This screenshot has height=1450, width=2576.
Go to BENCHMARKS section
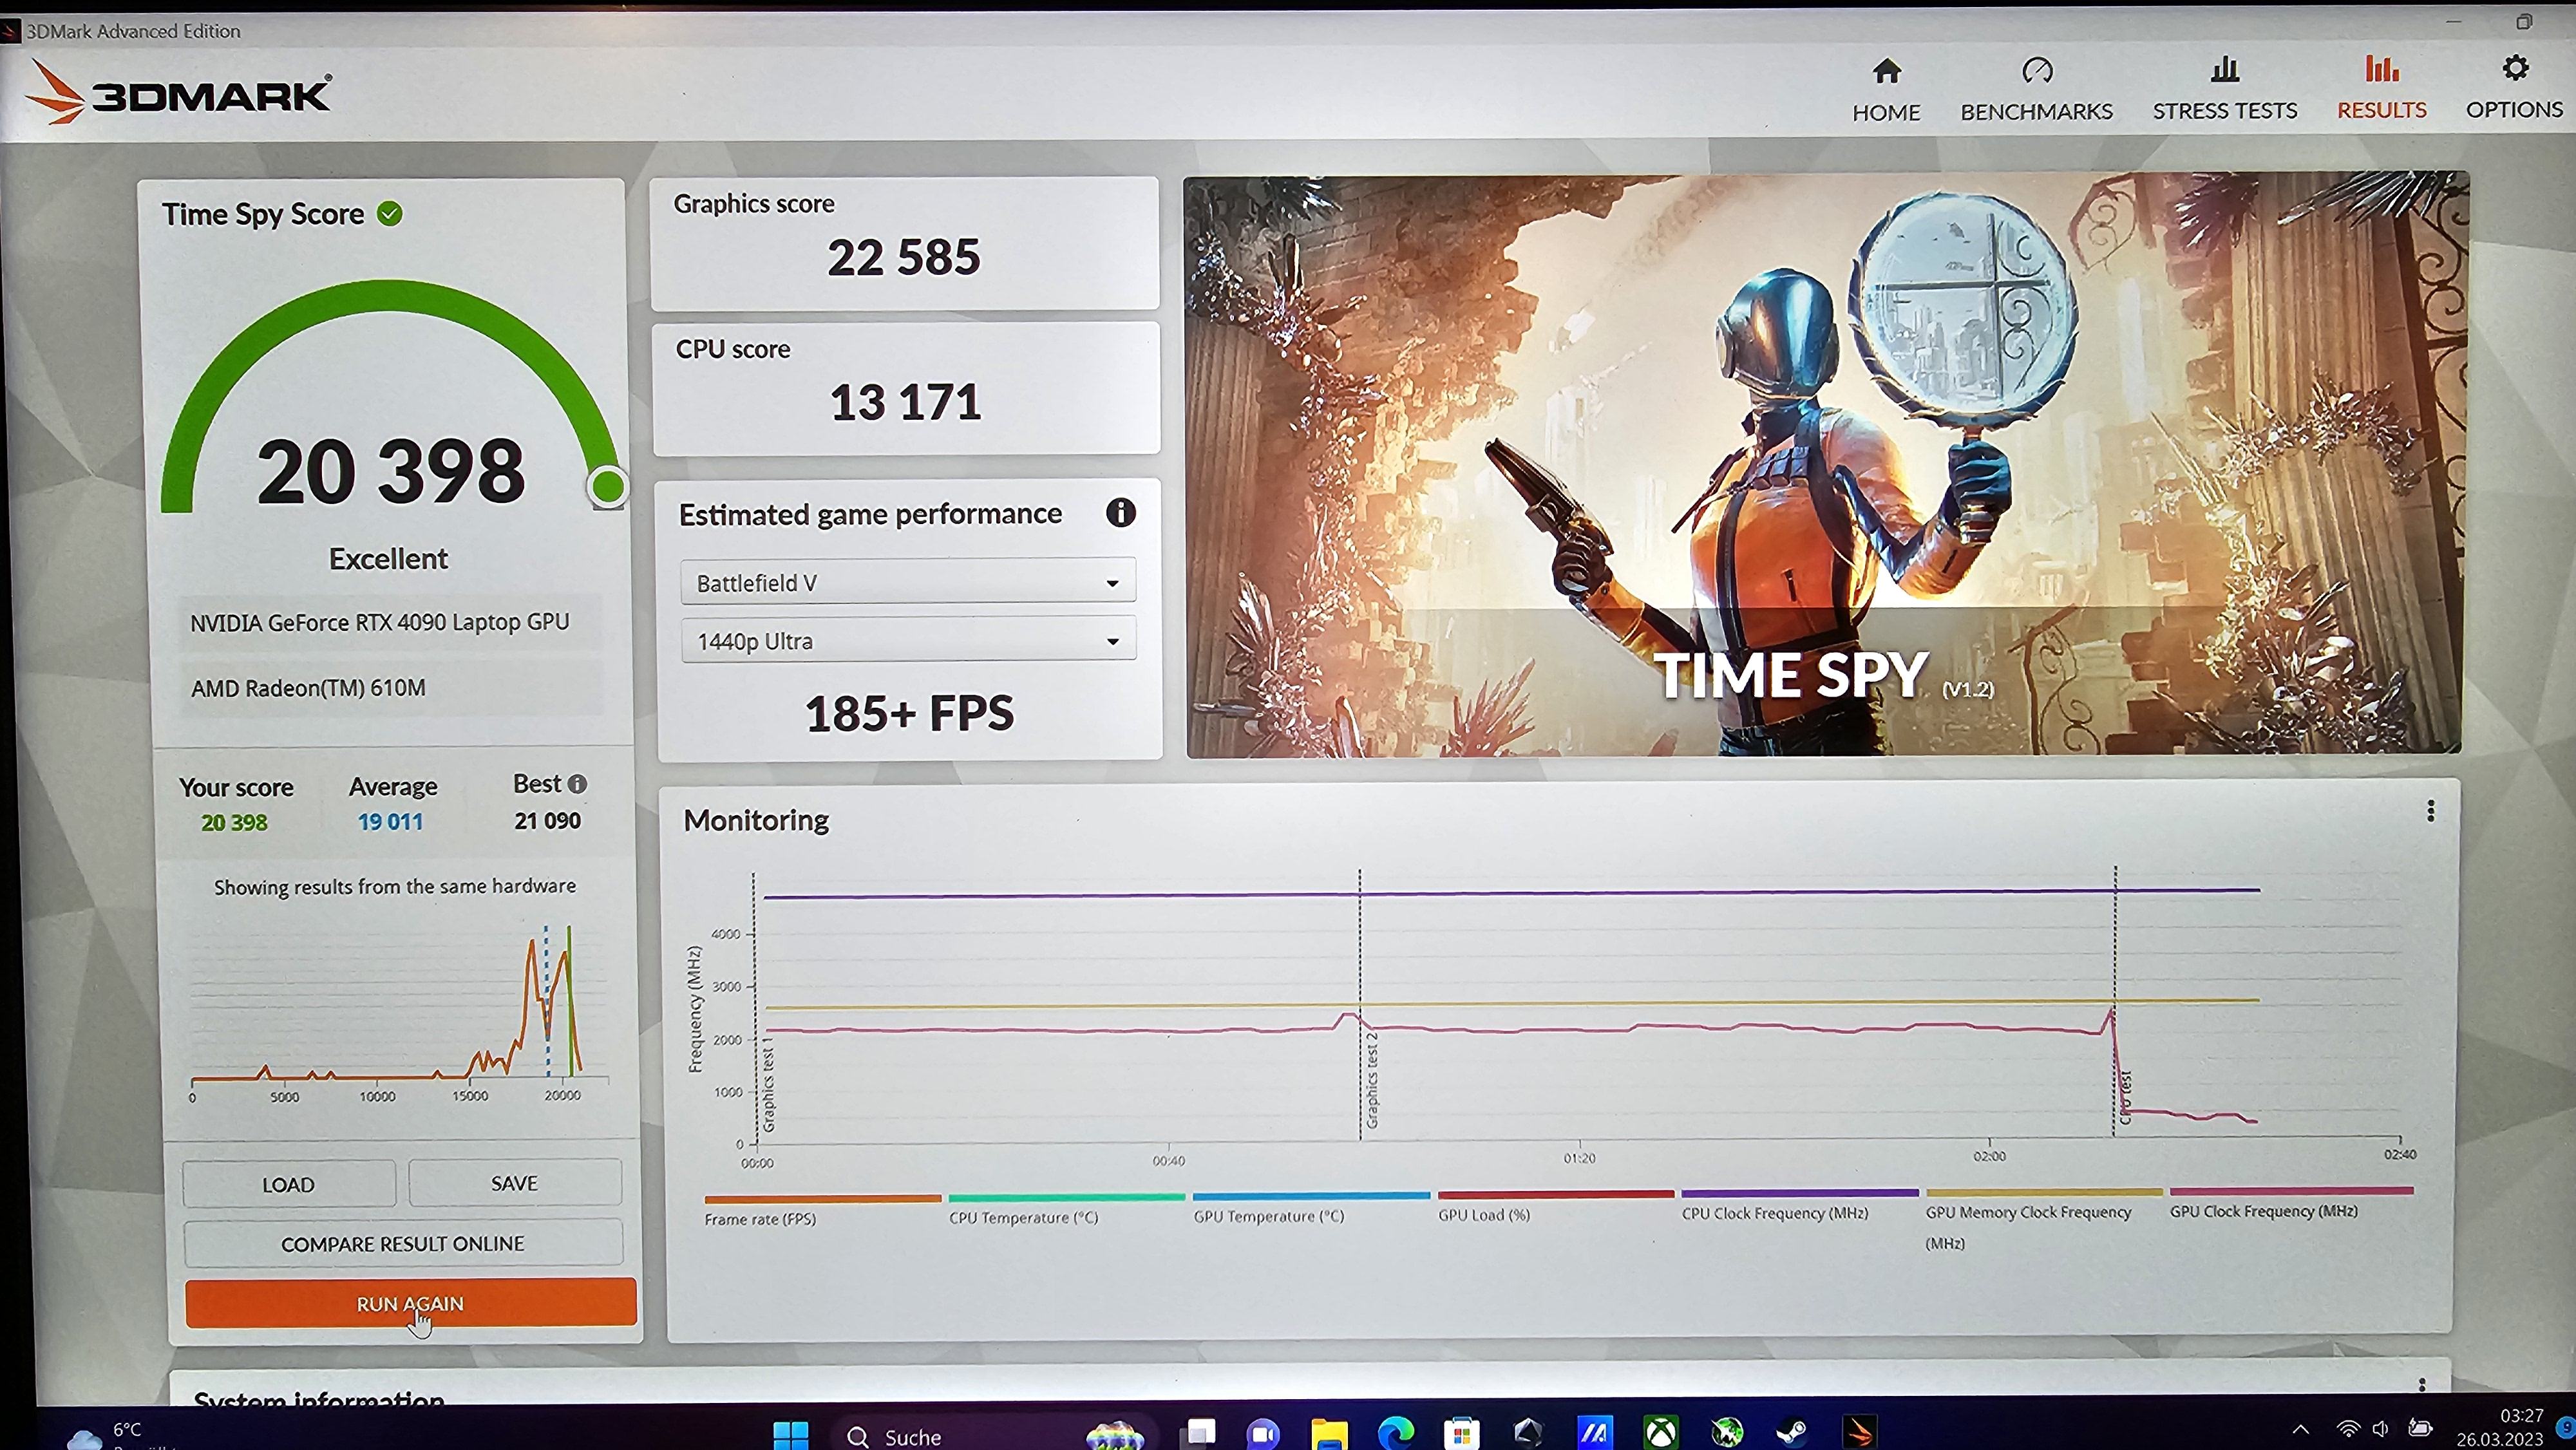(x=2036, y=90)
